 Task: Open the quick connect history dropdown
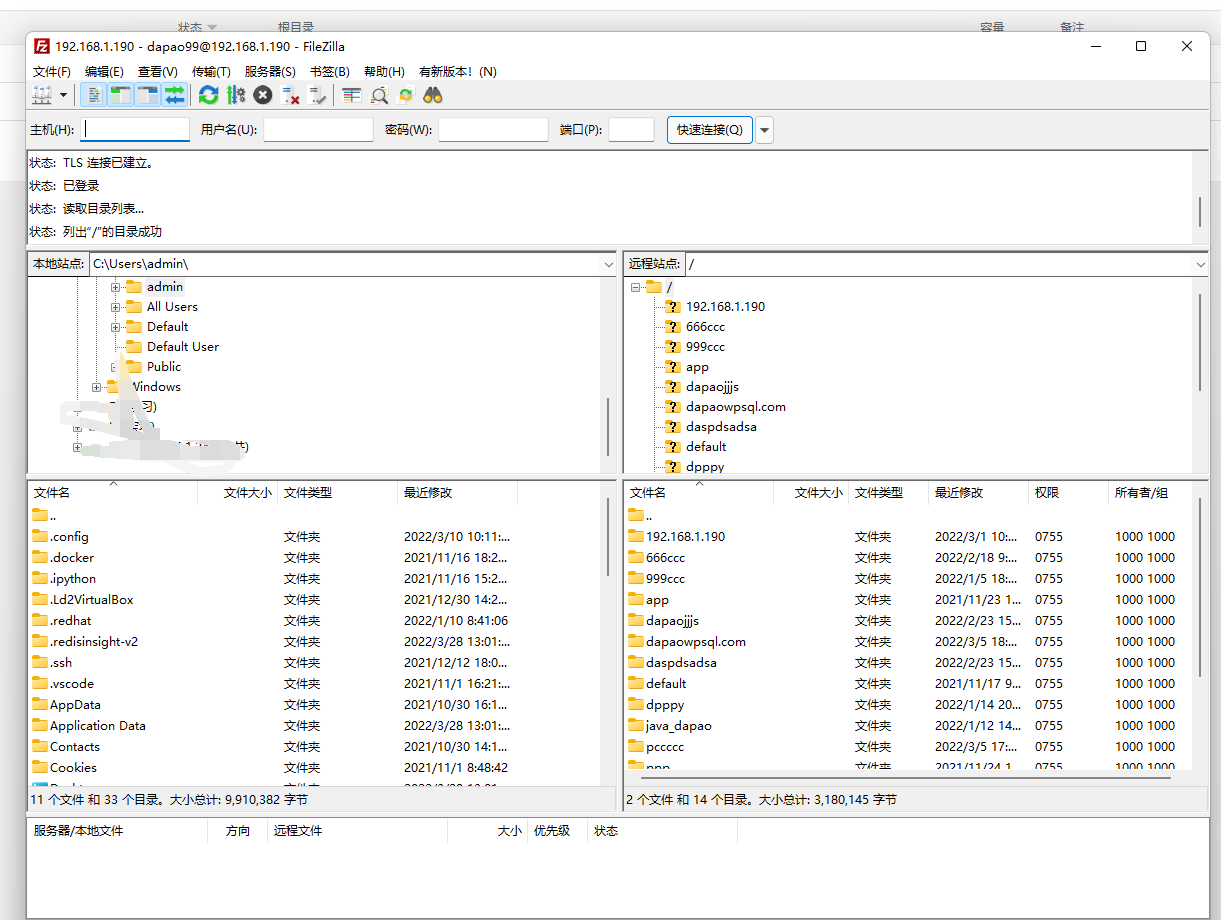(x=765, y=130)
